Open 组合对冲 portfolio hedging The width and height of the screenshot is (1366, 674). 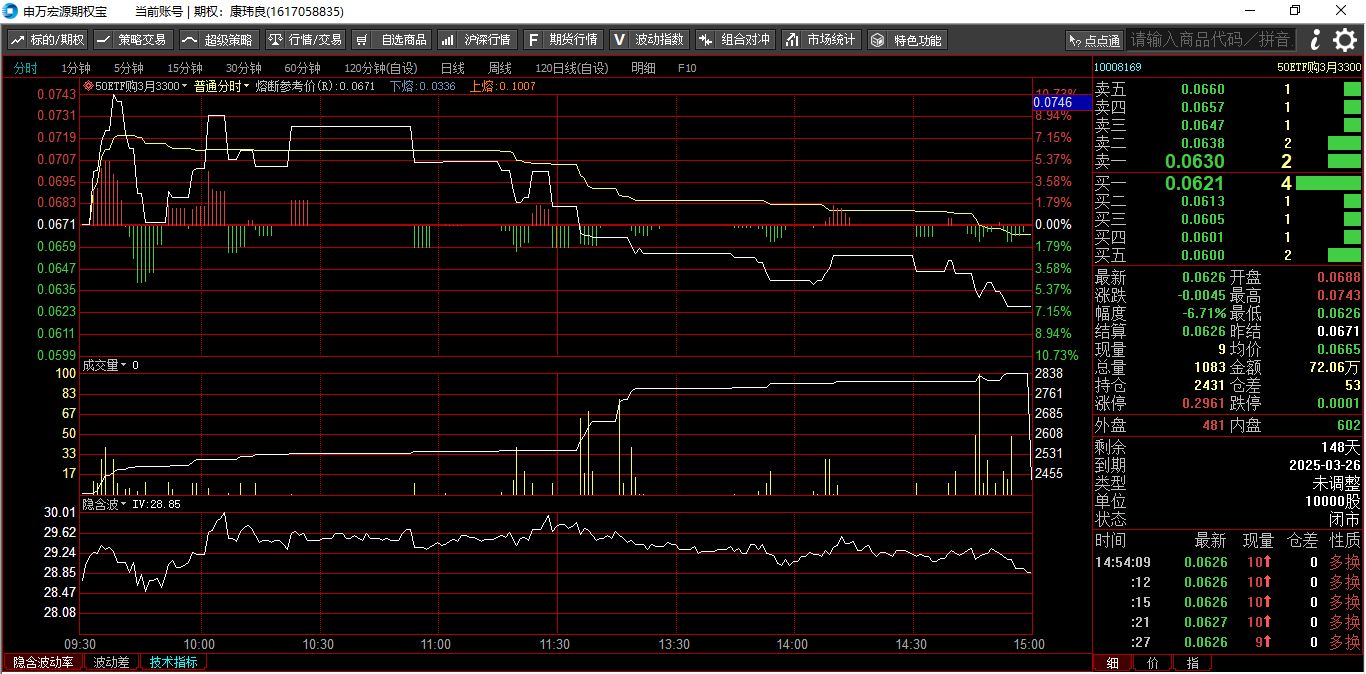[x=735, y=40]
